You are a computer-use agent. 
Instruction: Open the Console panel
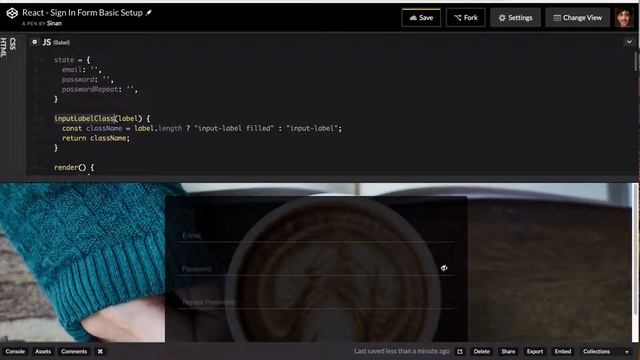(x=15, y=351)
